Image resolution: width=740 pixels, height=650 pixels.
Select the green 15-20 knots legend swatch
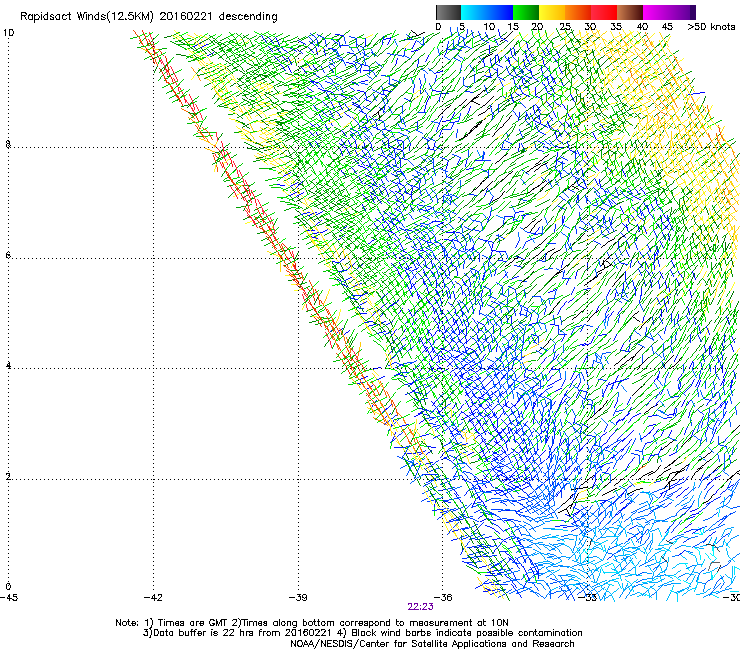526,12
